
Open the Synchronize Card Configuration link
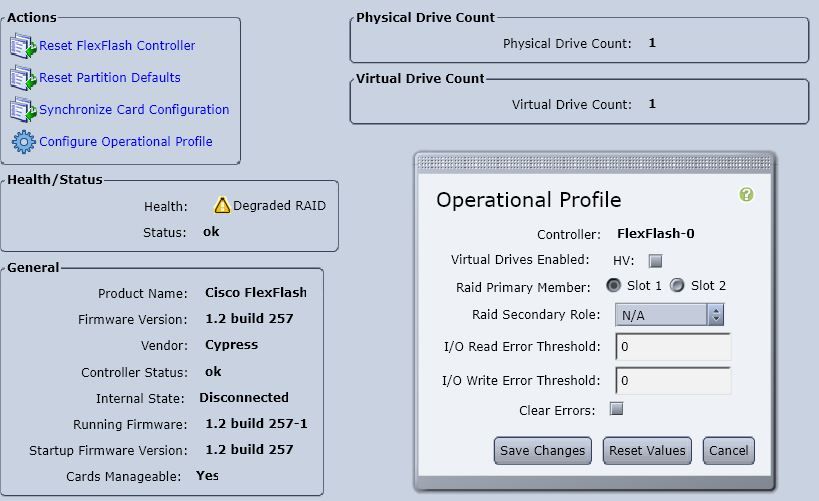[x=134, y=110]
